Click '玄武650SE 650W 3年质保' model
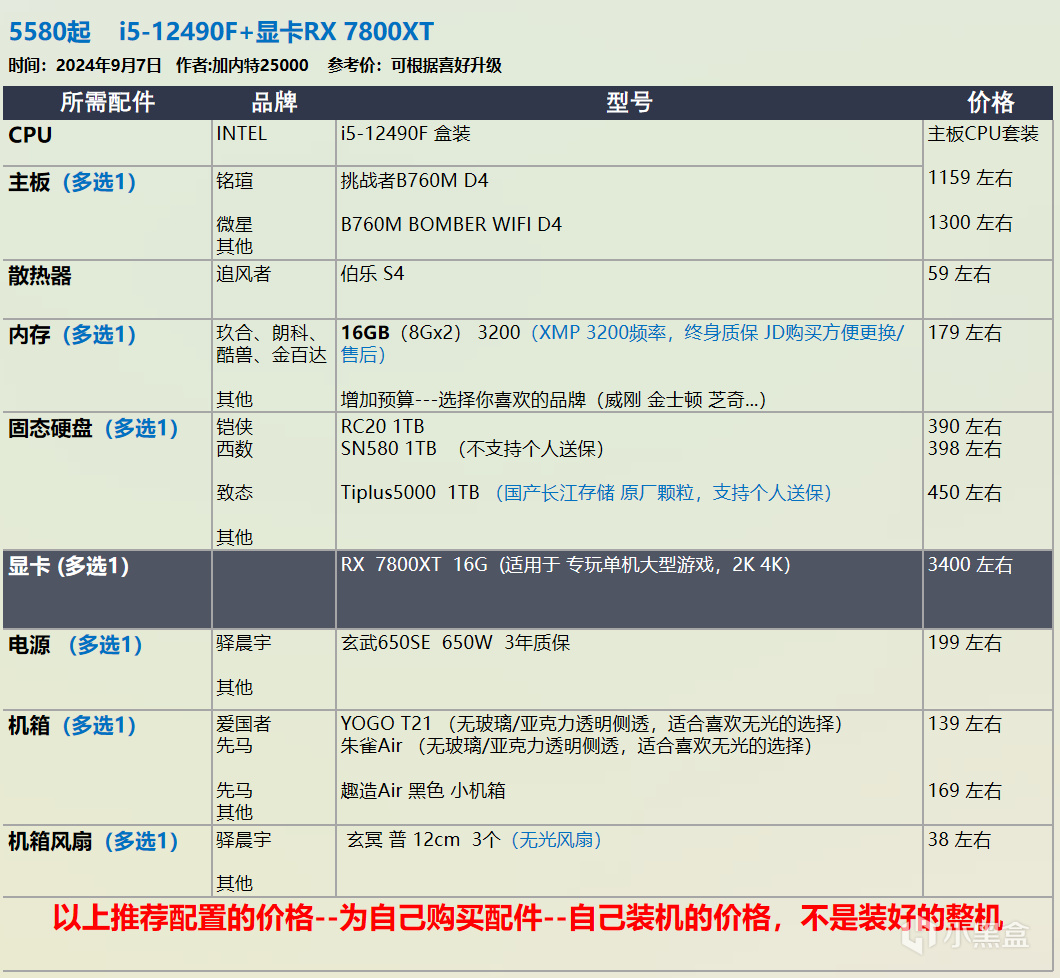Image resolution: width=1060 pixels, height=978 pixels. 456,643
